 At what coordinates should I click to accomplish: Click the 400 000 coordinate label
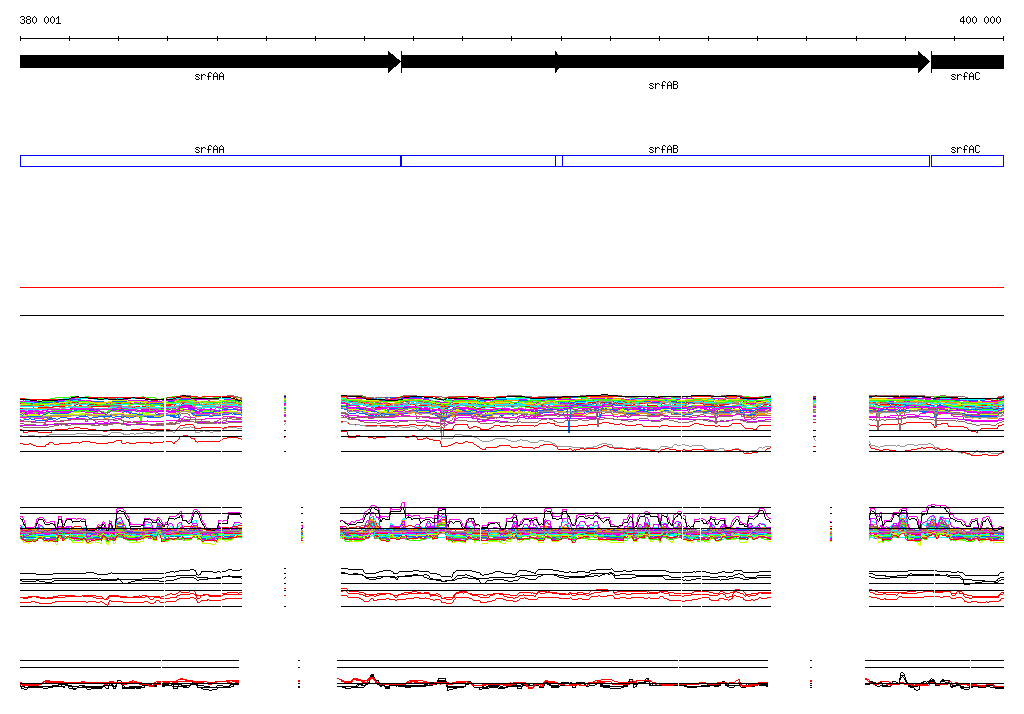pyautogui.click(x=980, y=20)
